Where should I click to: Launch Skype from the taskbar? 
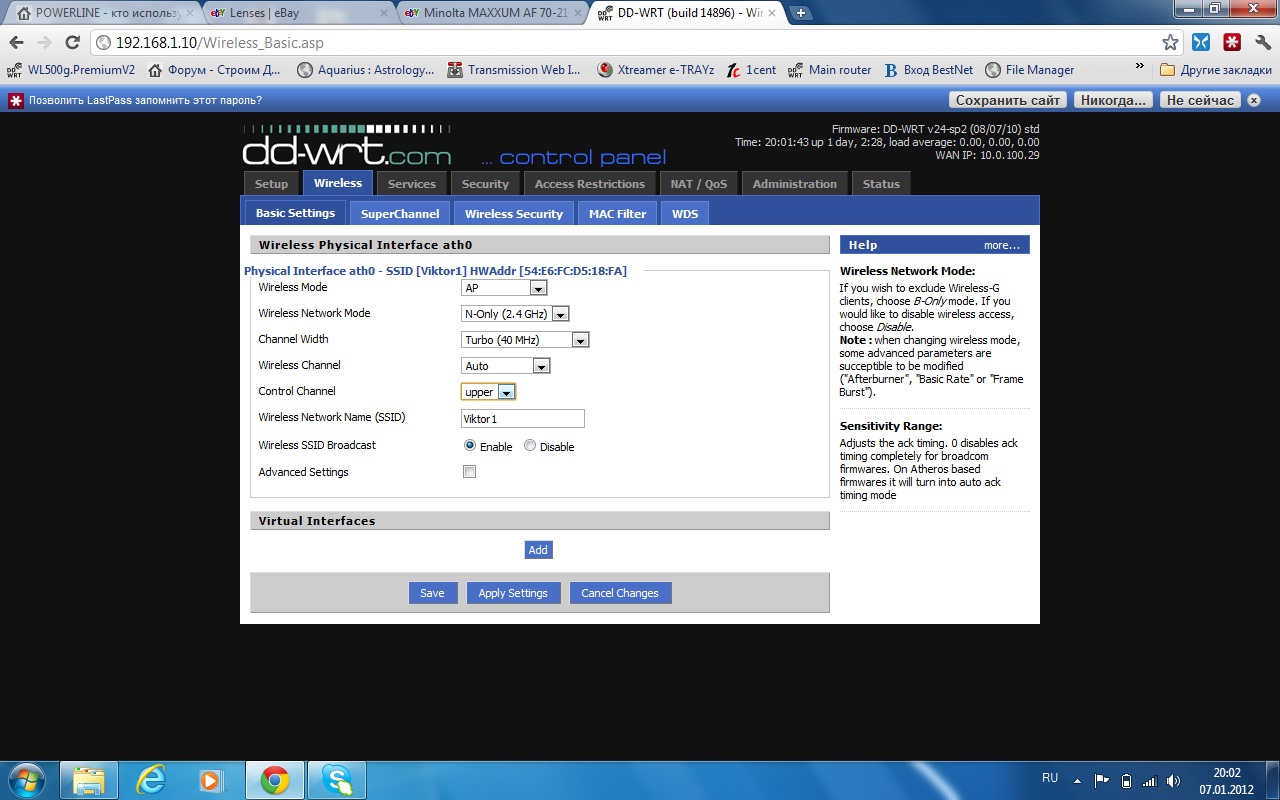coord(337,780)
